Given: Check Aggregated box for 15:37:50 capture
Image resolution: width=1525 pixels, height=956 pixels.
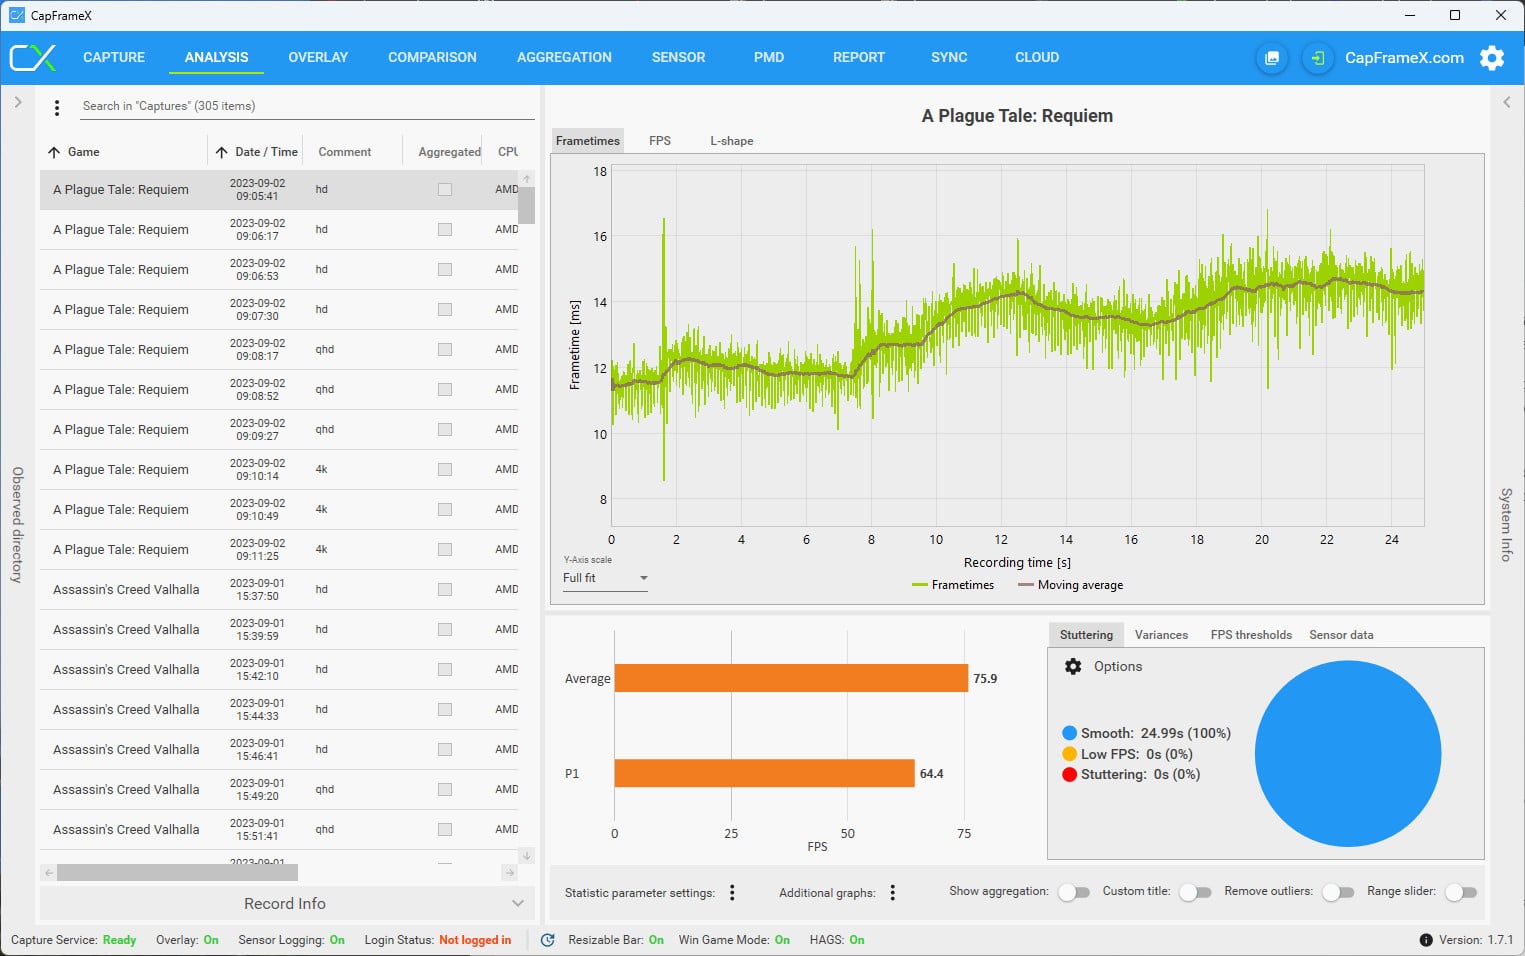Looking at the screenshot, I should [x=445, y=590].
